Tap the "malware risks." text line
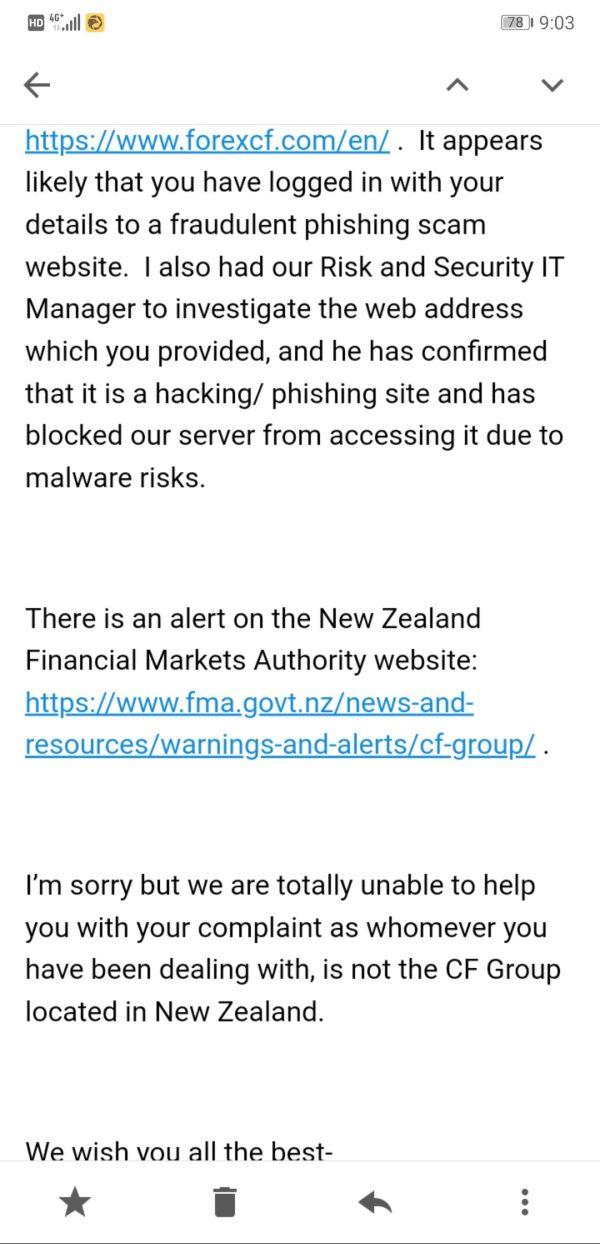This screenshot has width=600, height=1244. [115, 478]
